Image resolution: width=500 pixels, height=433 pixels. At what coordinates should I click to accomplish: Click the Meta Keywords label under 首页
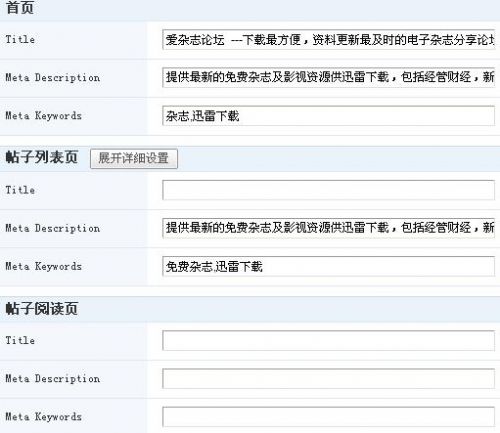click(43, 116)
